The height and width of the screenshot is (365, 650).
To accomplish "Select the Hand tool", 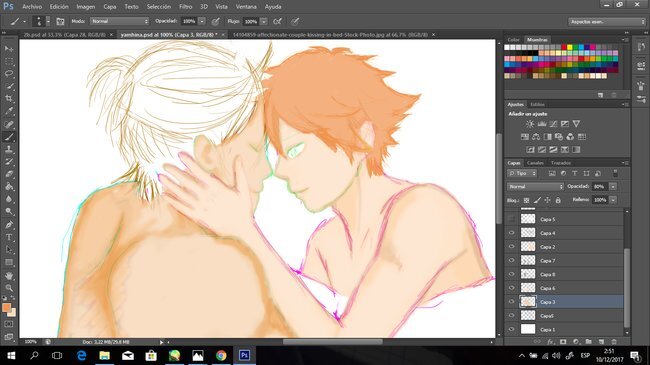I will click(9, 275).
